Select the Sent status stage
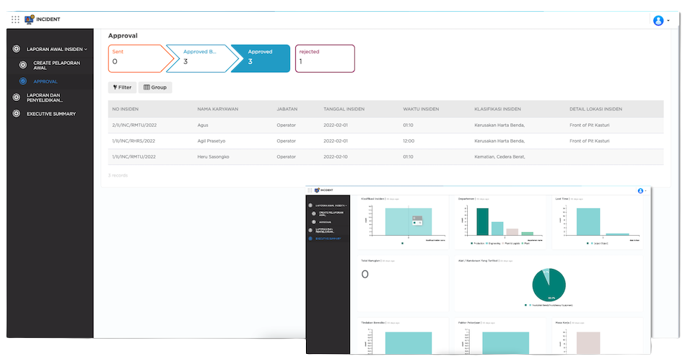 coord(138,58)
